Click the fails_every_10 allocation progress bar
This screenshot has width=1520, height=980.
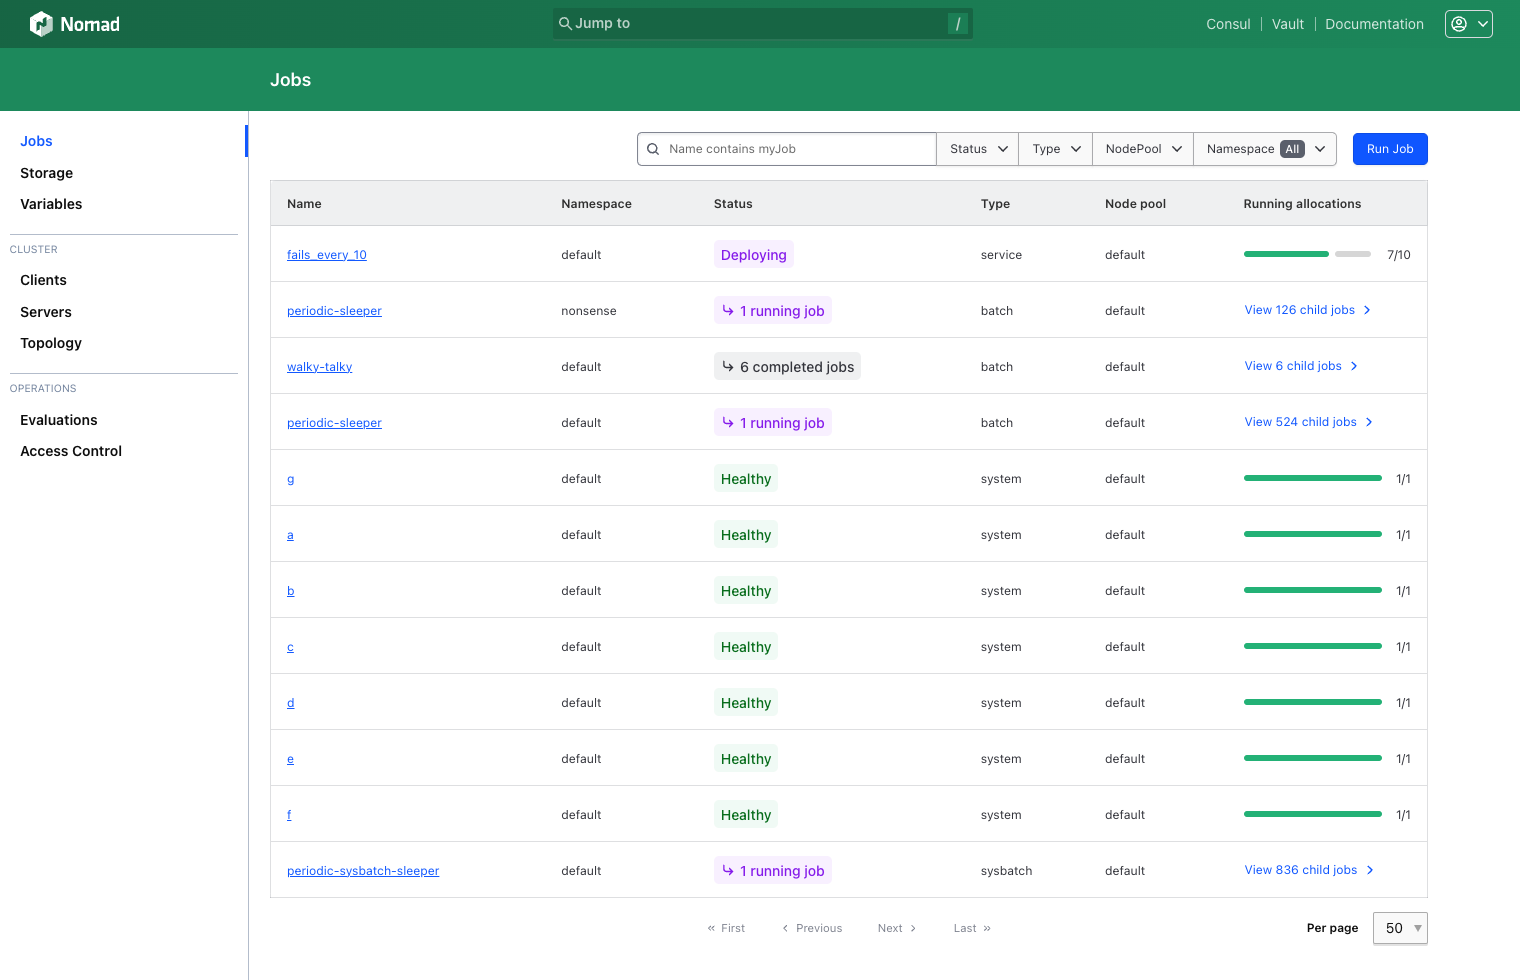(x=1306, y=254)
